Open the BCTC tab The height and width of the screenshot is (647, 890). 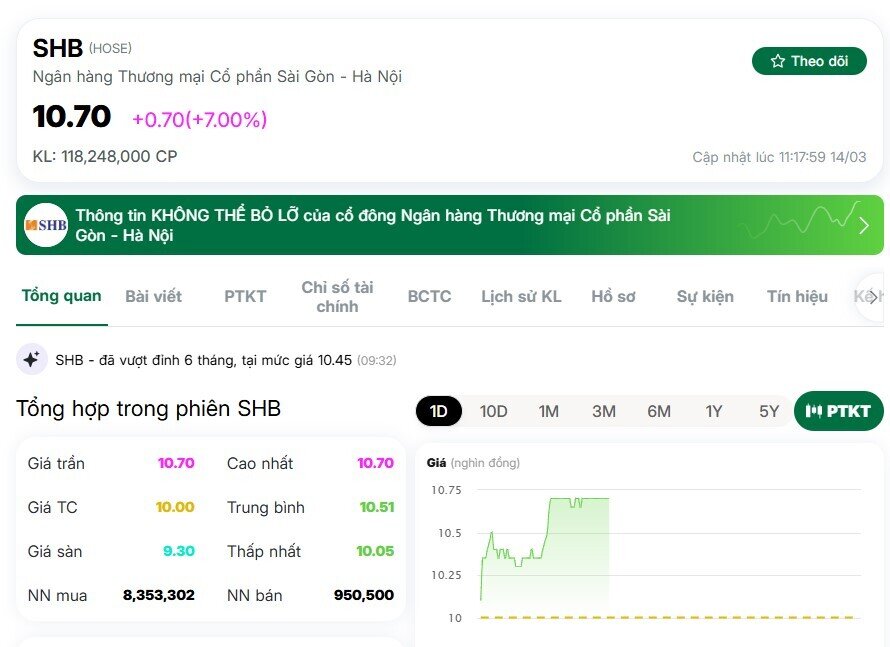click(x=429, y=296)
